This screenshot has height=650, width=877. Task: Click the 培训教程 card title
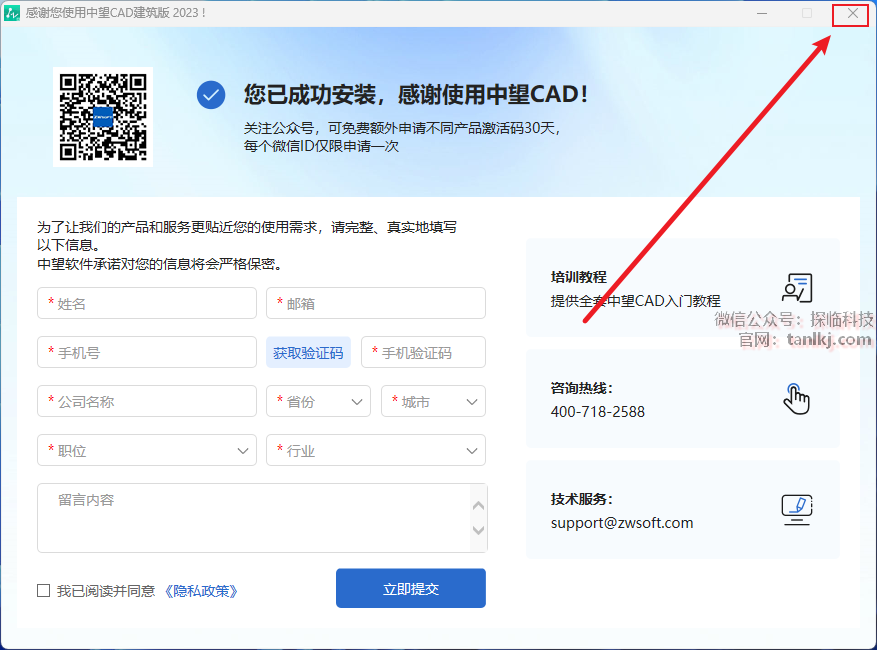(x=578, y=277)
